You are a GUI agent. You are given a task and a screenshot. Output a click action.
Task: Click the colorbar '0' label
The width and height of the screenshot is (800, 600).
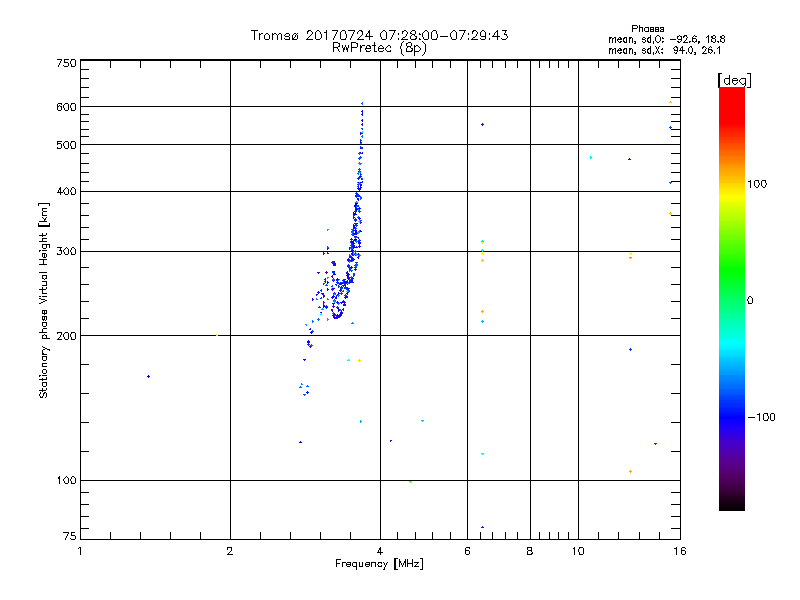point(750,300)
